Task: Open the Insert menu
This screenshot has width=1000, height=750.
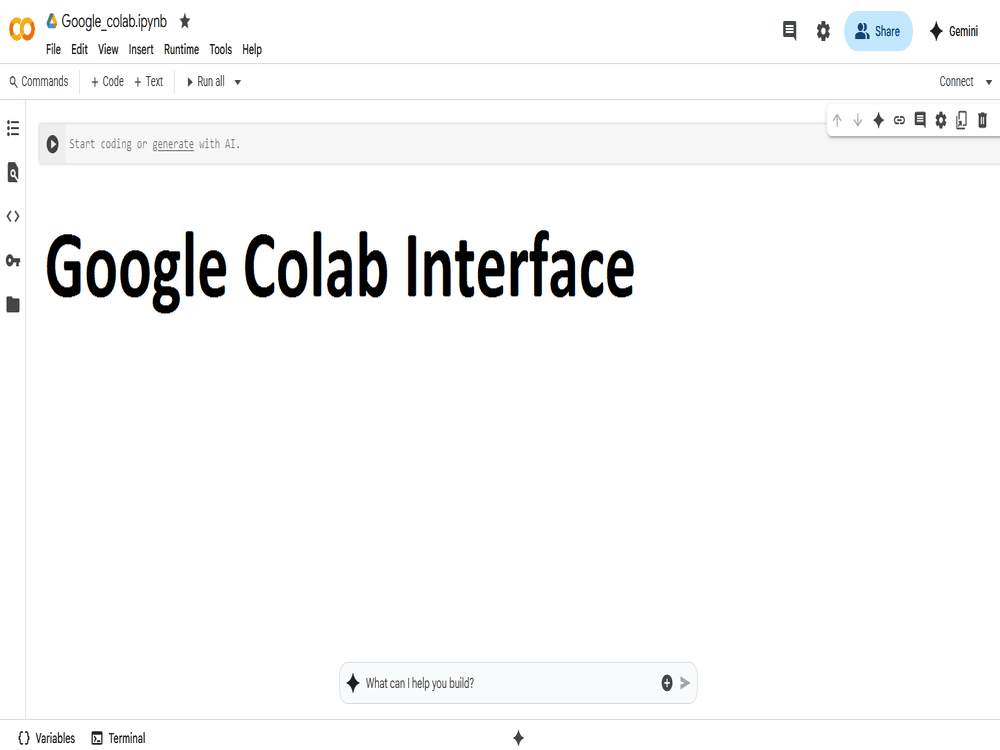Action: 141,49
